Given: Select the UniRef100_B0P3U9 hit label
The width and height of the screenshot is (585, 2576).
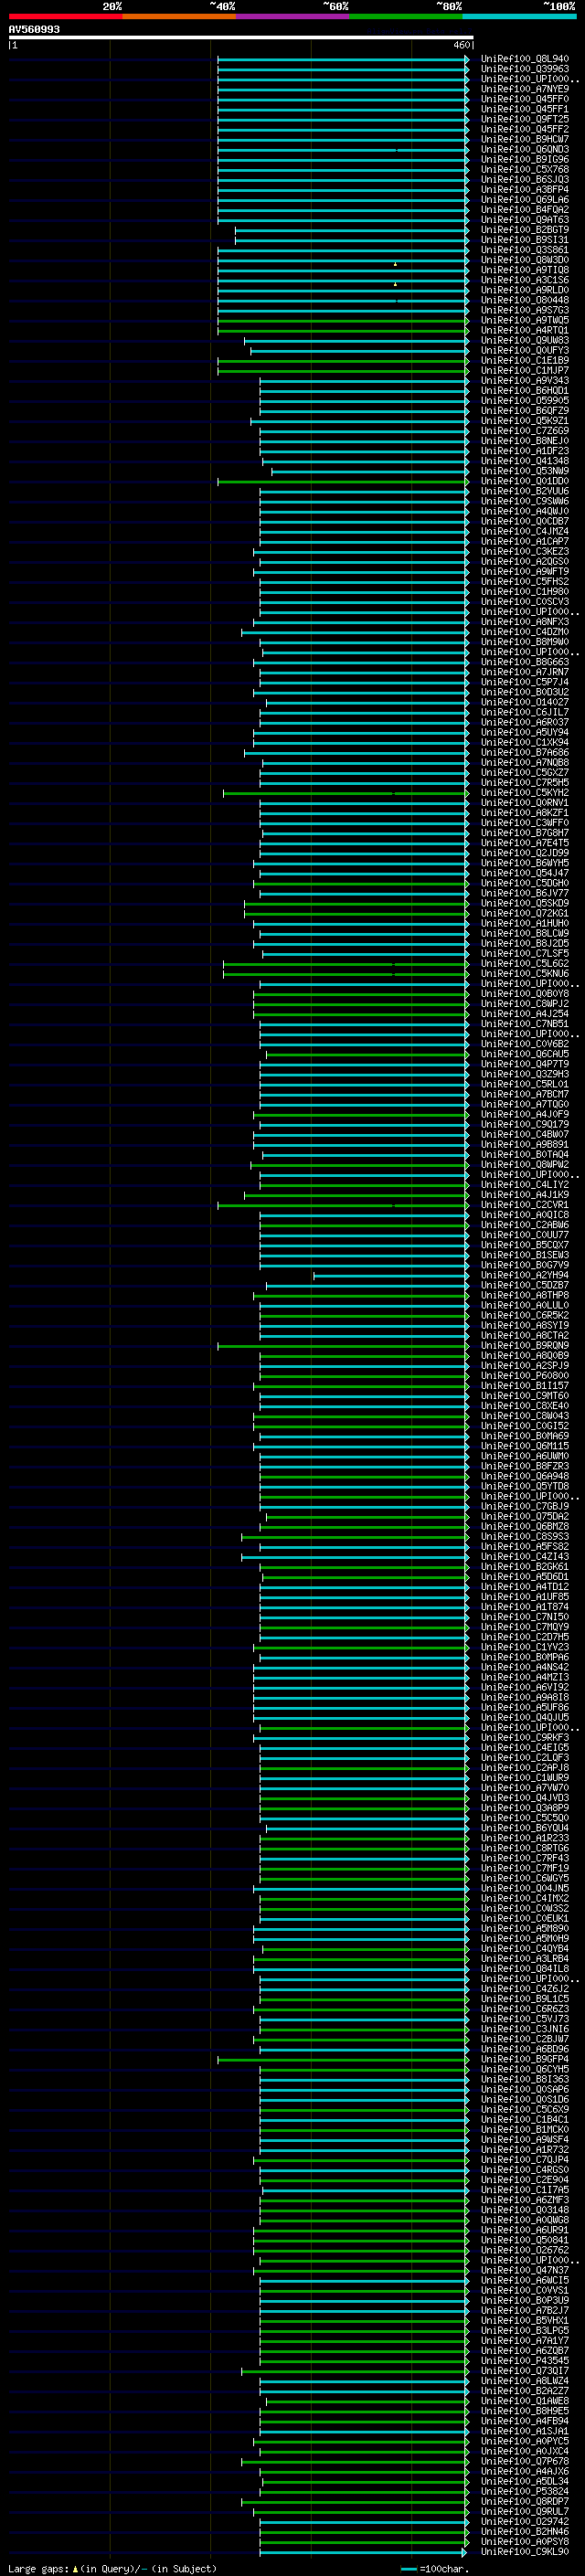Looking at the screenshot, I should tap(524, 2300).
